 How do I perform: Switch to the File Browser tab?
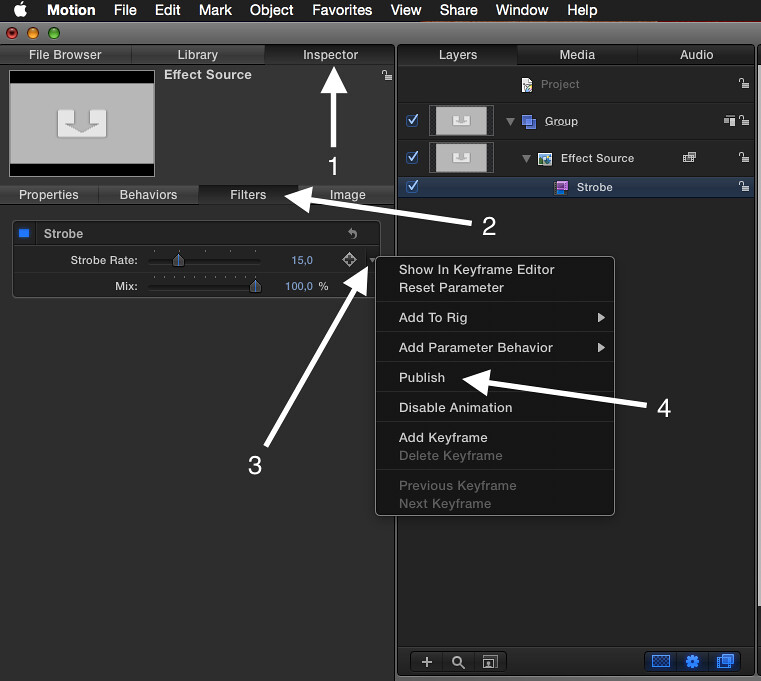tap(65, 55)
